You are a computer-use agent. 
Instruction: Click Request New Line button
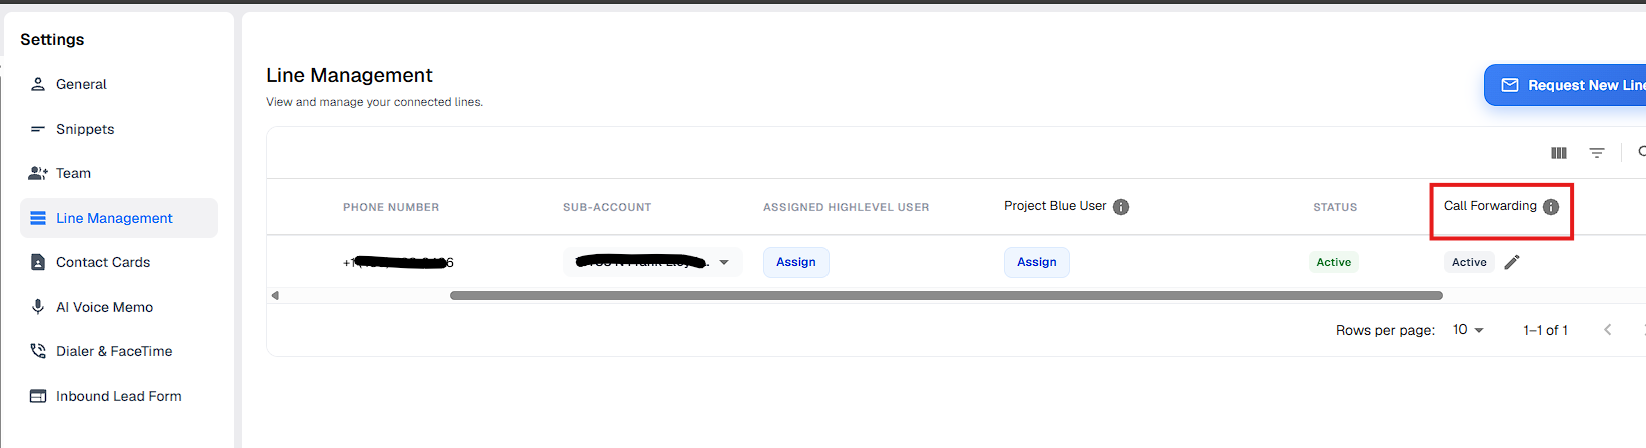1566,85
